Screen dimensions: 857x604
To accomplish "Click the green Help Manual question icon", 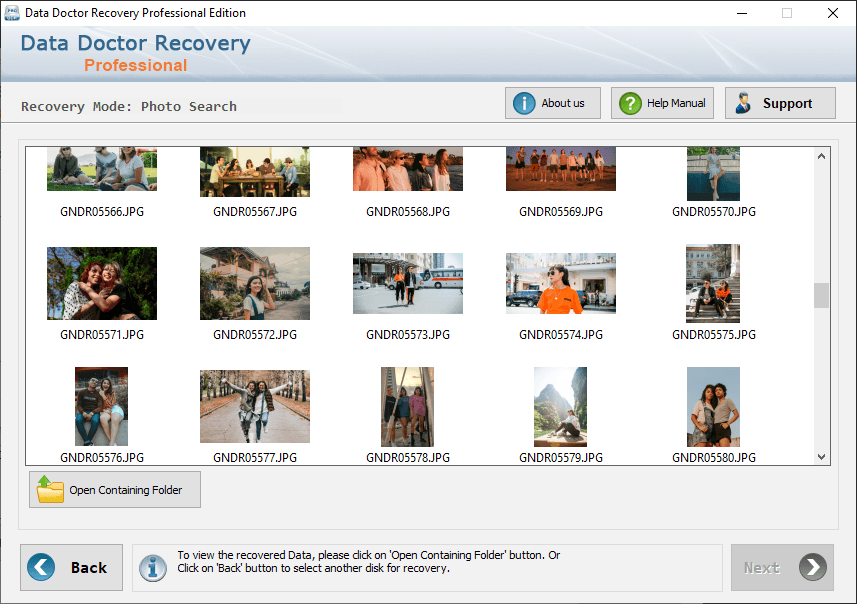I will 630,103.
